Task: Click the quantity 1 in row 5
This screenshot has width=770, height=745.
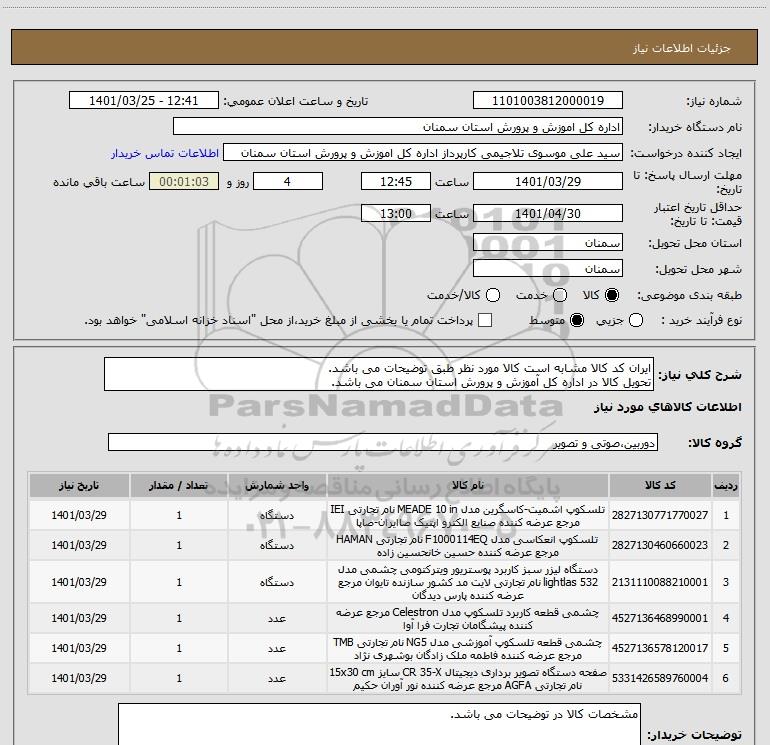Action: tap(179, 648)
